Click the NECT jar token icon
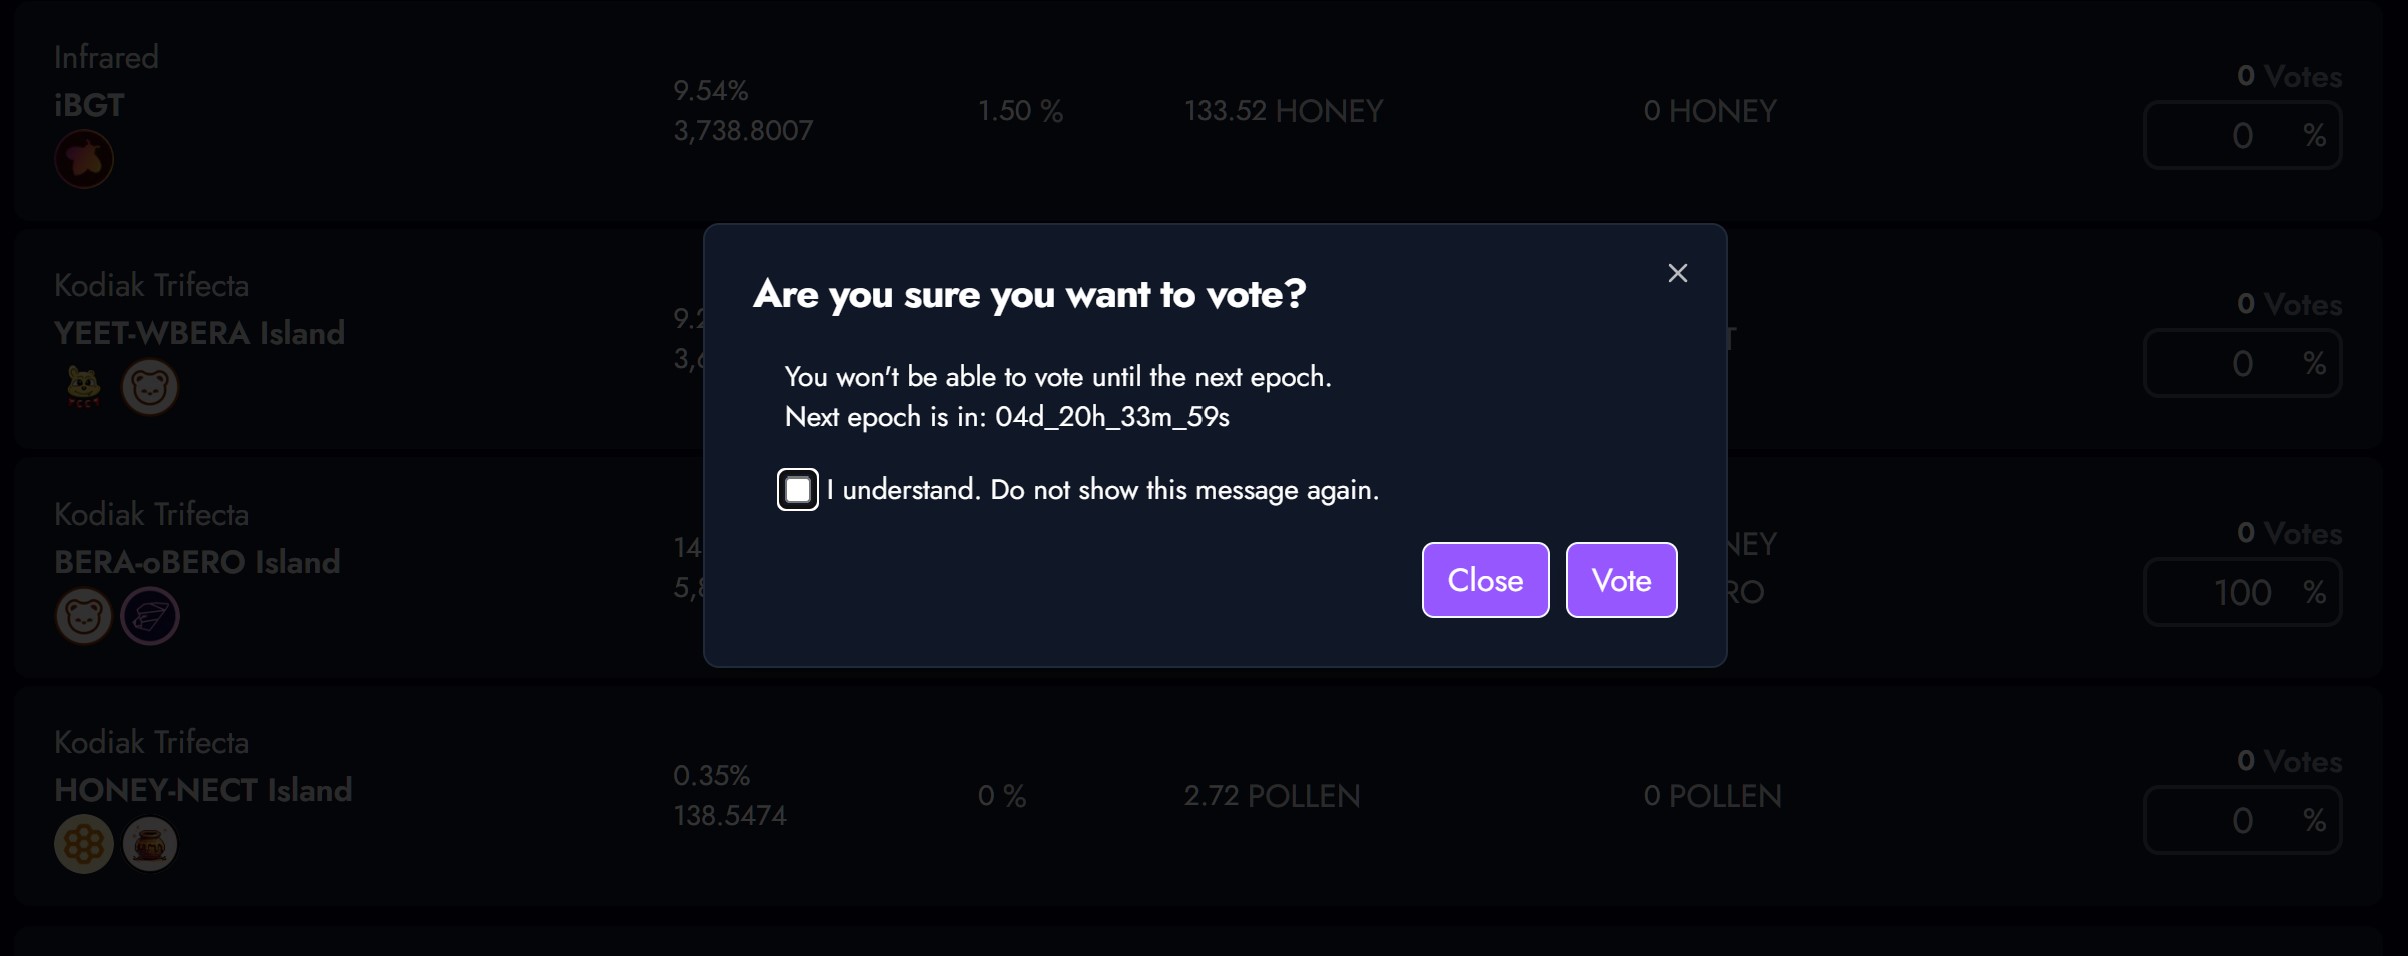The image size is (2408, 956). pyautogui.click(x=150, y=844)
